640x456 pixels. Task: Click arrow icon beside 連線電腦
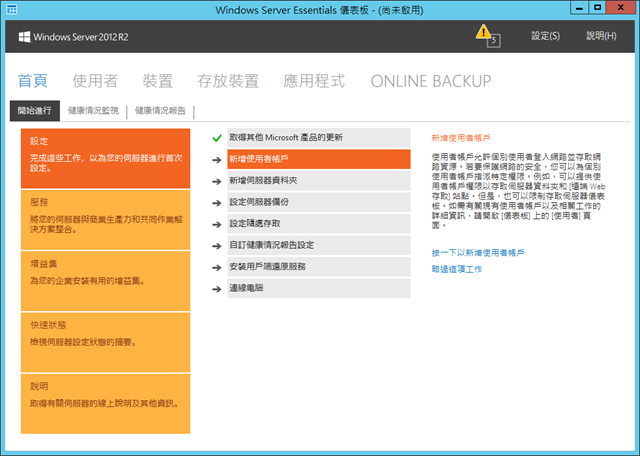217,289
